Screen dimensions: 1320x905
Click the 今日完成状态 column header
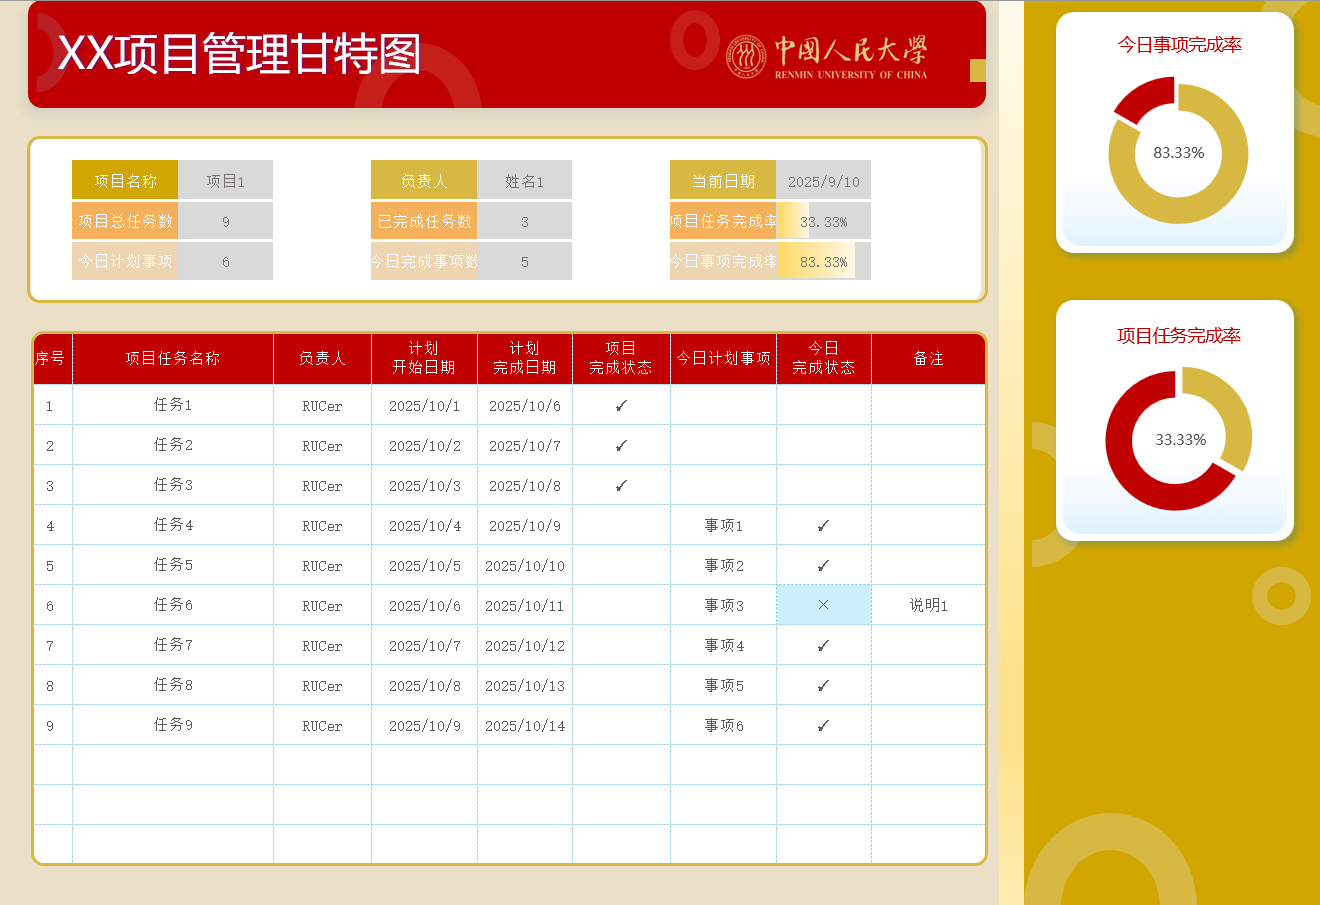(x=824, y=358)
